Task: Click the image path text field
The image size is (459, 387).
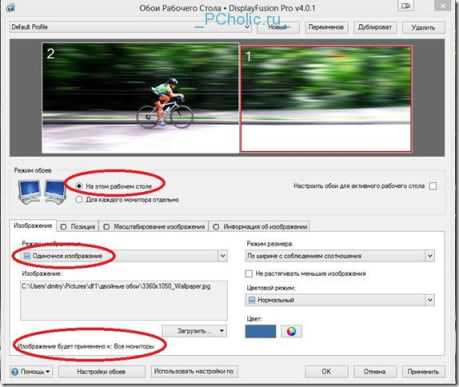Action: pos(124,300)
